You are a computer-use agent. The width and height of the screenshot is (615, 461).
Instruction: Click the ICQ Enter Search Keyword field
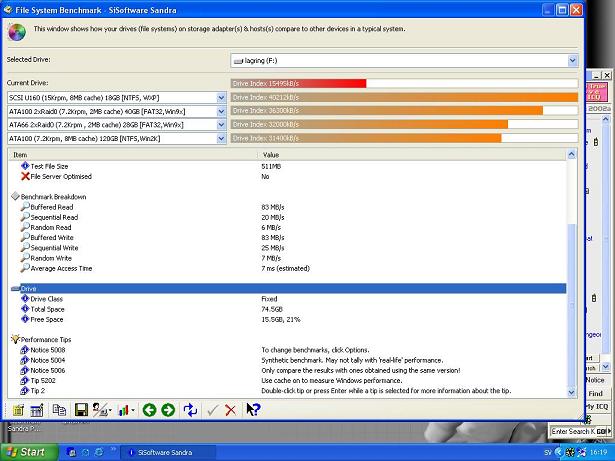pos(572,431)
